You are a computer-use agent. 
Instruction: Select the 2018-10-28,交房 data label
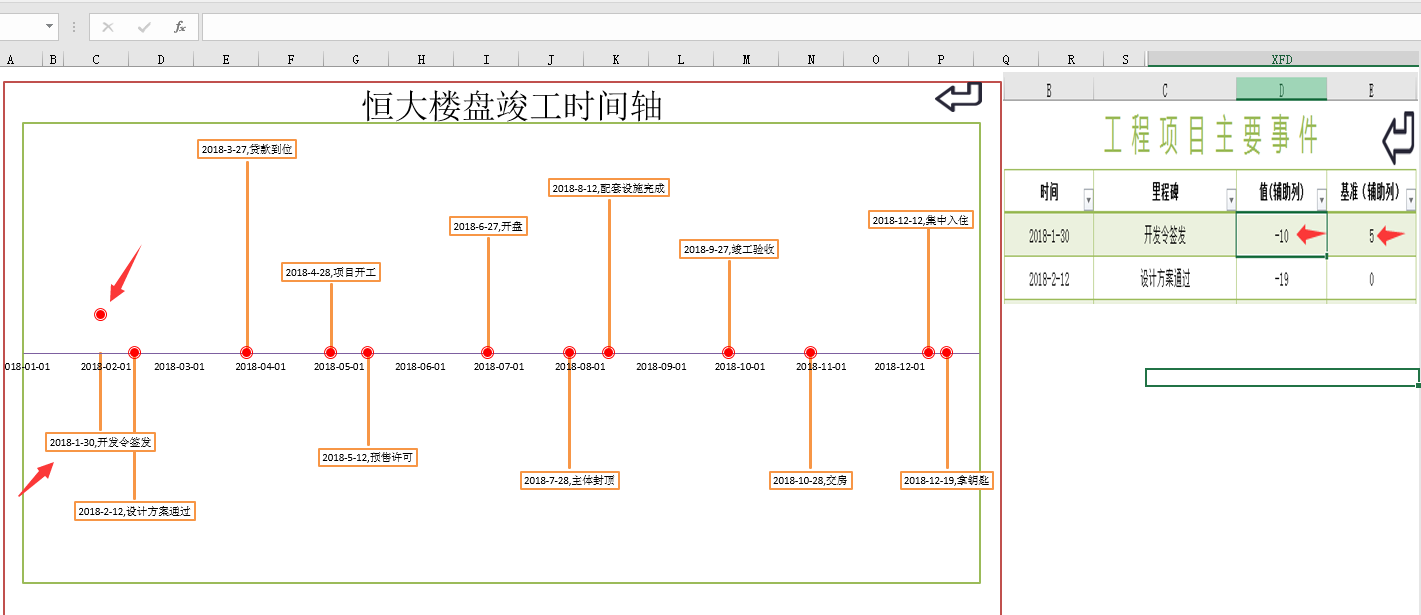[810, 480]
